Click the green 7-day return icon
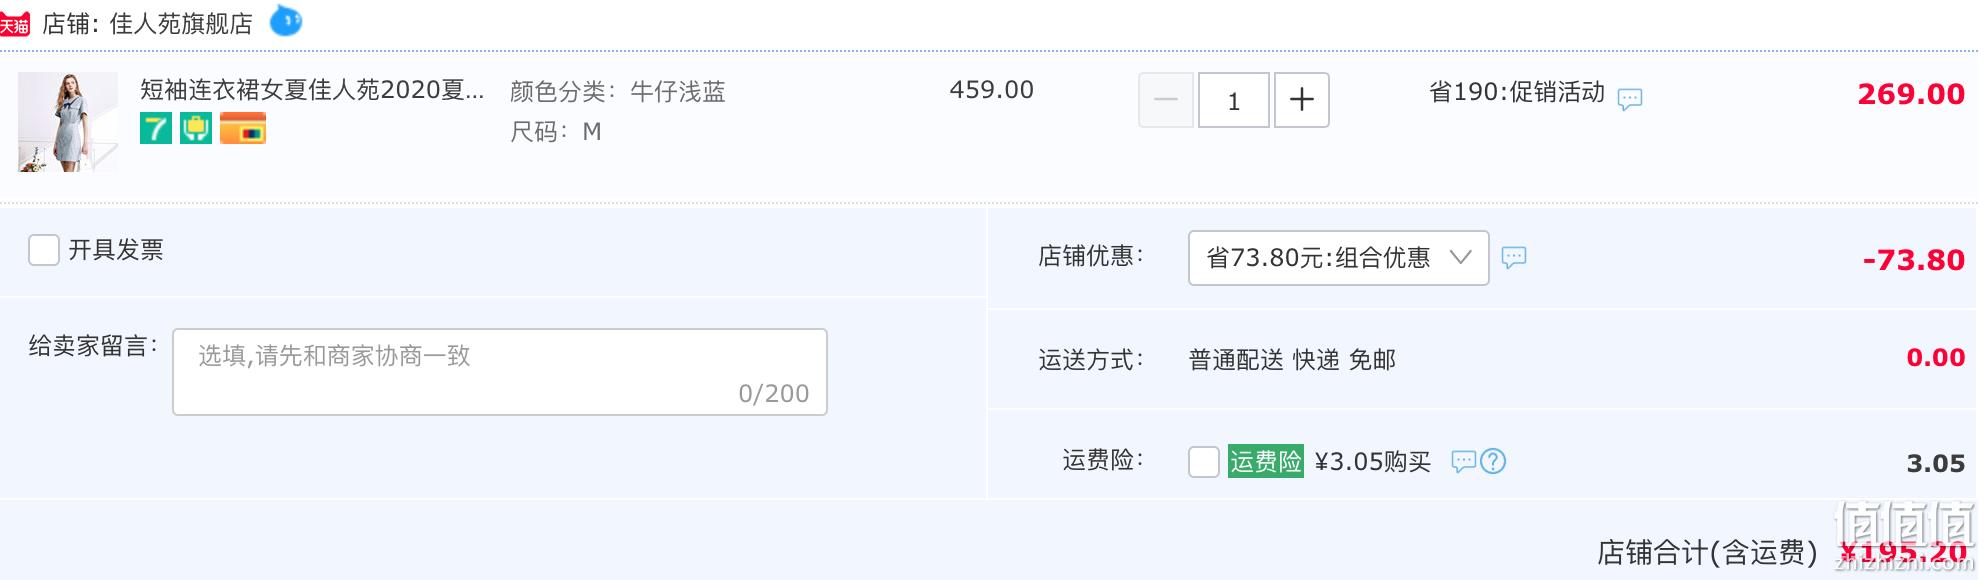The image size is (1984, 580). [x=156, y=128]
